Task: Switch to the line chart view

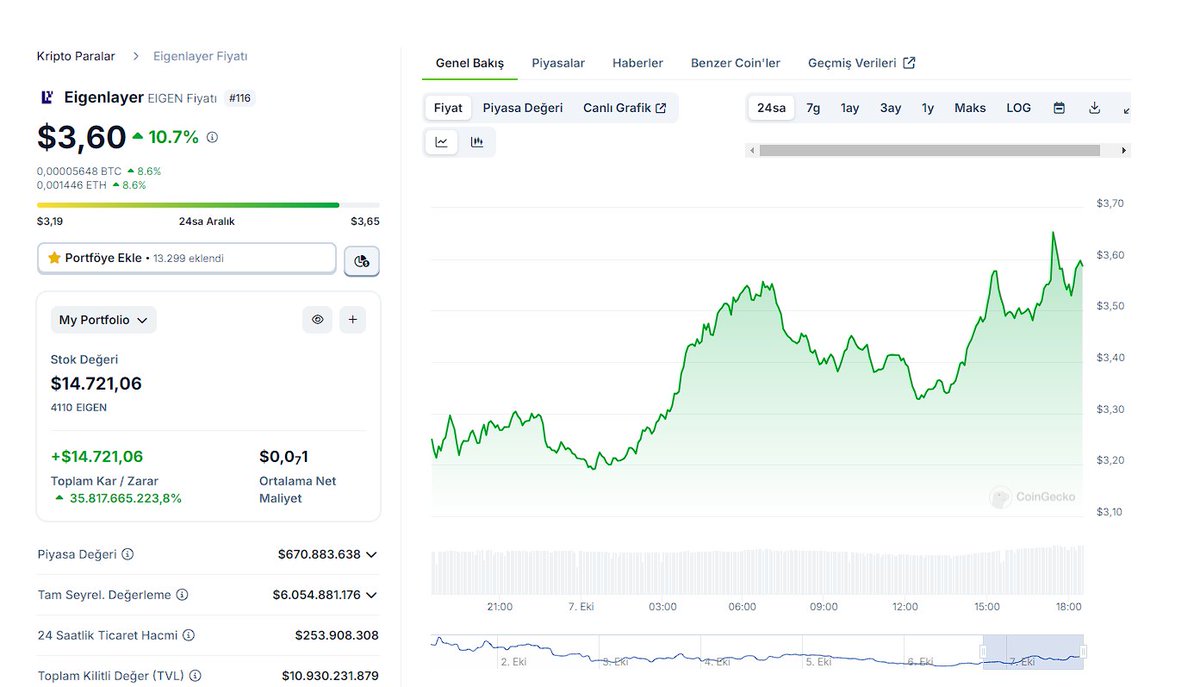Action: (x=441, y=142)
